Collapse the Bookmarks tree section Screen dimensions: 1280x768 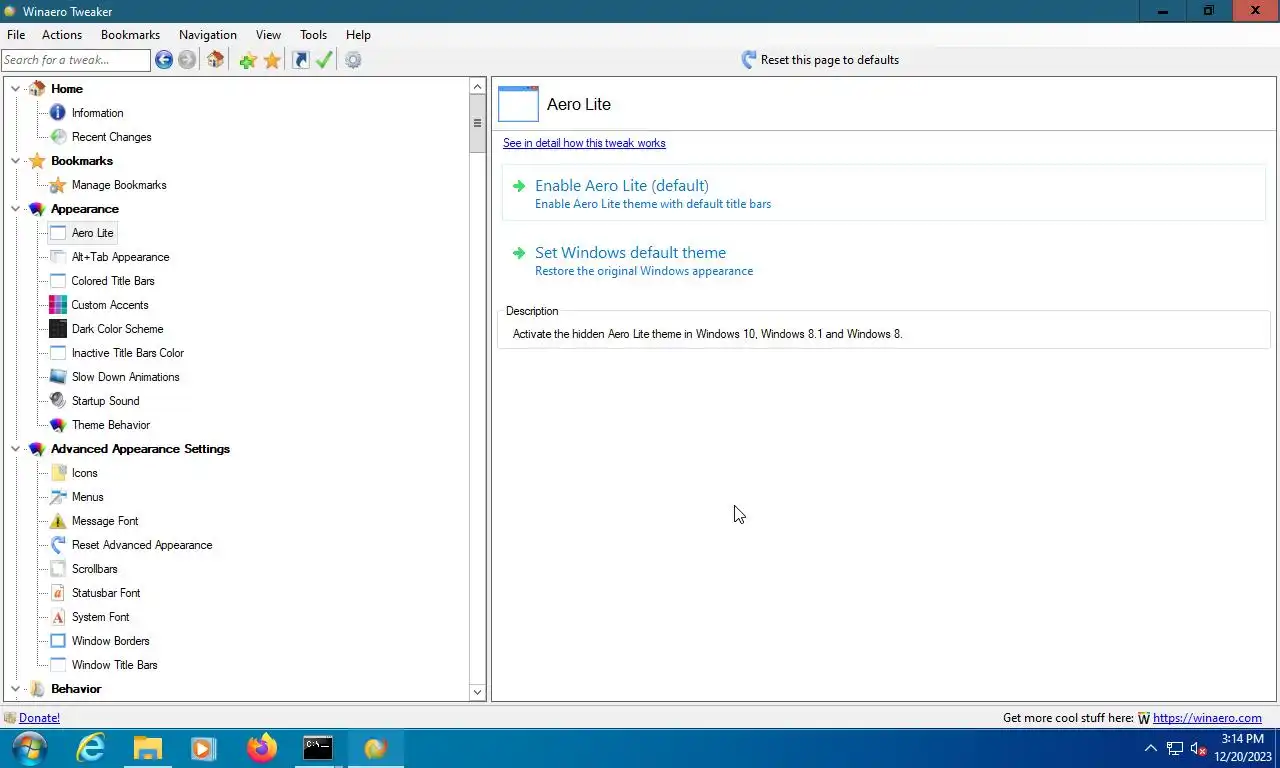[x=15, y=161]
